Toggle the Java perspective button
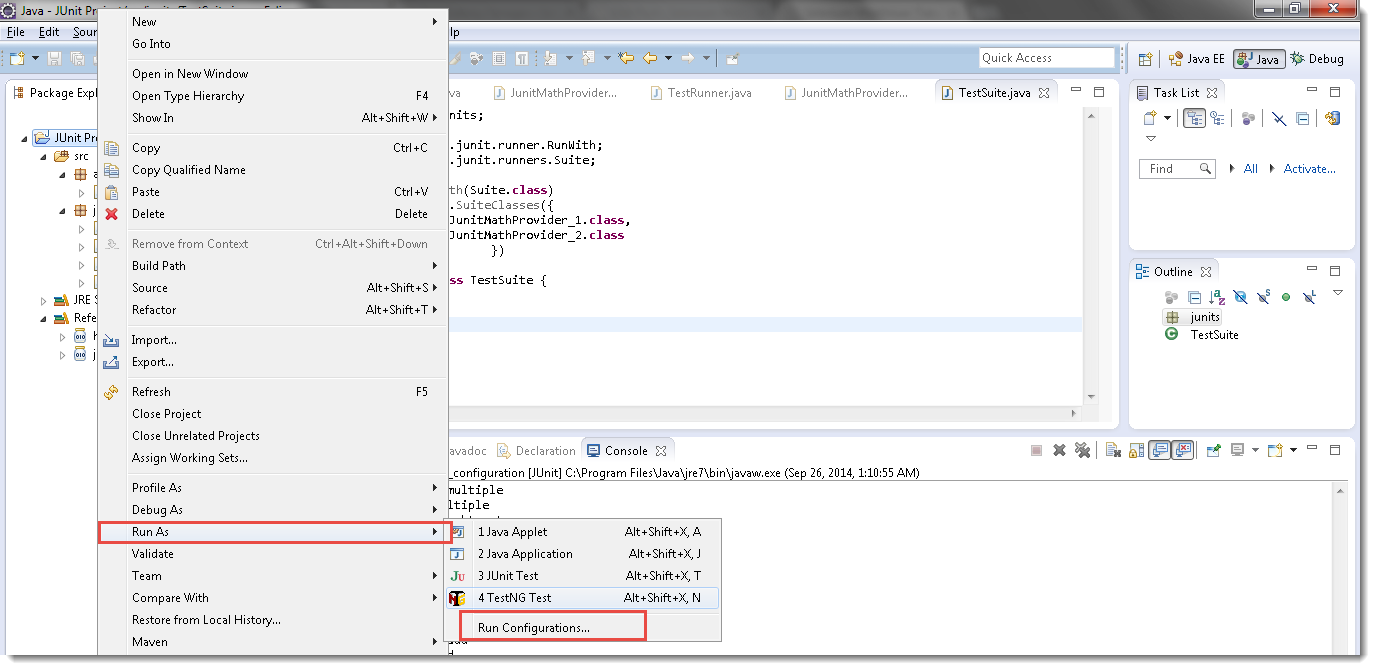Viewport: 1375px width, 670px height. click(x=1259, y=59)
